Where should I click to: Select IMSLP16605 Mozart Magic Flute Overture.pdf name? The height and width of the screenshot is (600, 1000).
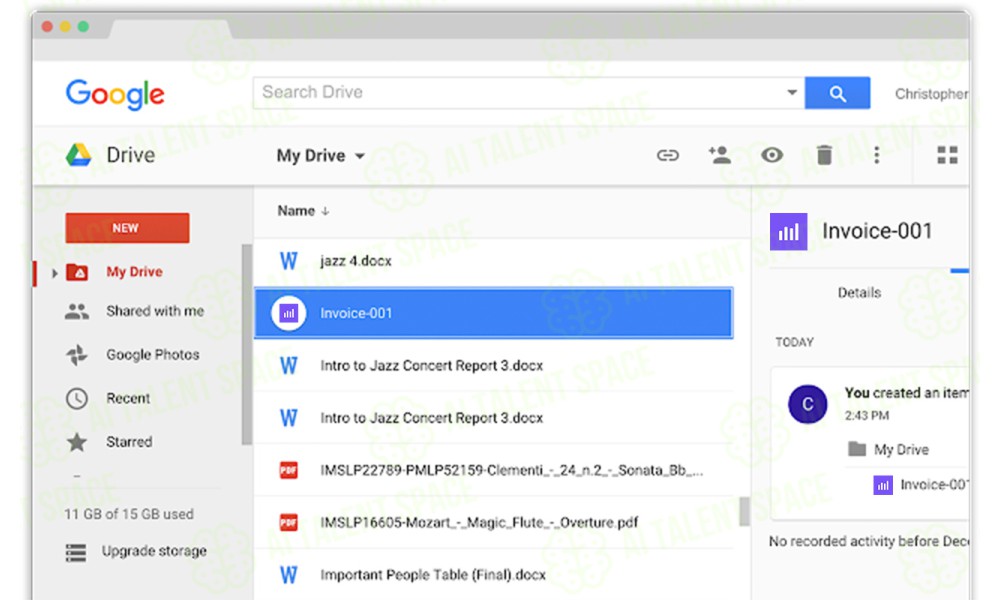point(479,522)
